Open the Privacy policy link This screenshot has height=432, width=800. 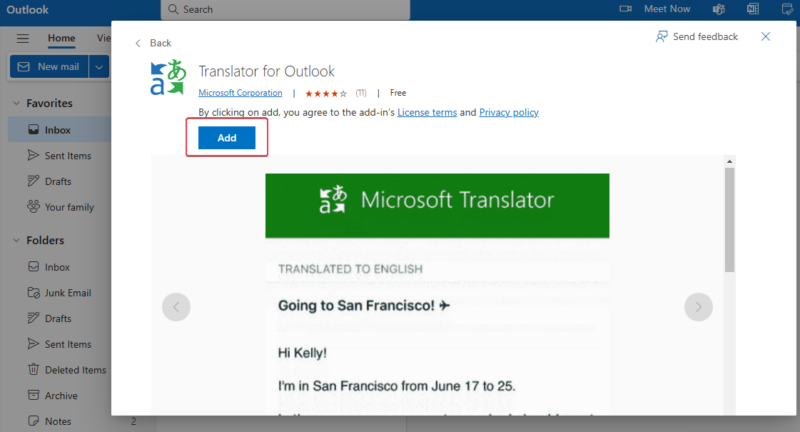point(509,112)
